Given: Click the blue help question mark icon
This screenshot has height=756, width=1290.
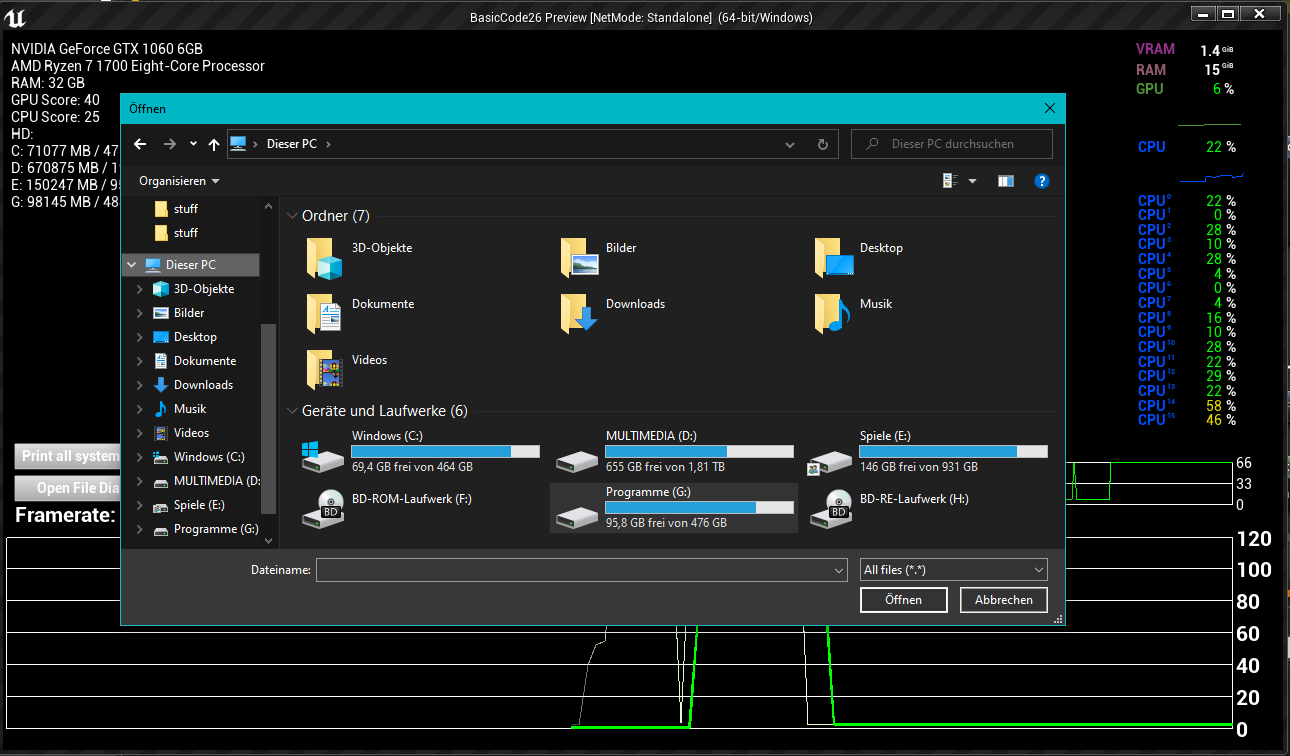Looking at the screenshot, I should pyautogui.click(x=1042, y=181).
